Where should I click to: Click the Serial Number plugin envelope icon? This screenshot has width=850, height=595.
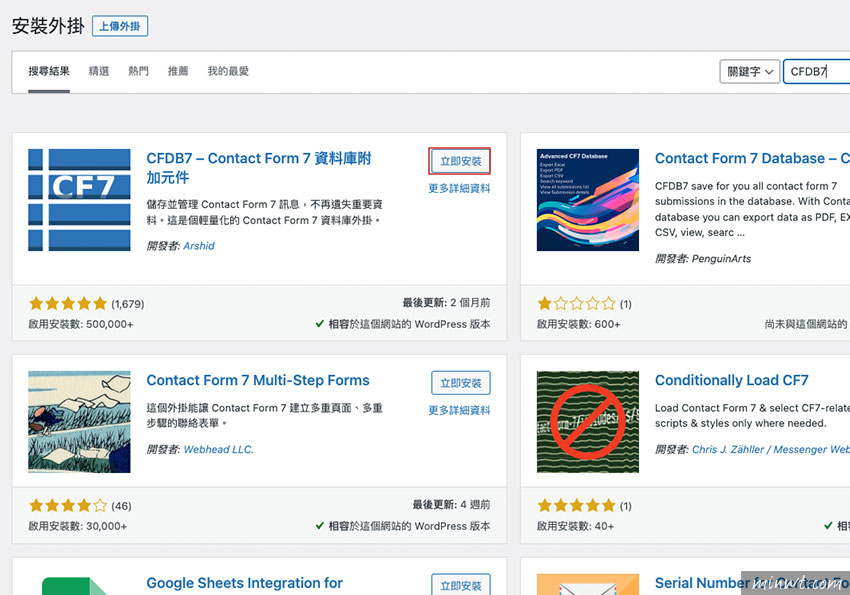pos(588,585)
